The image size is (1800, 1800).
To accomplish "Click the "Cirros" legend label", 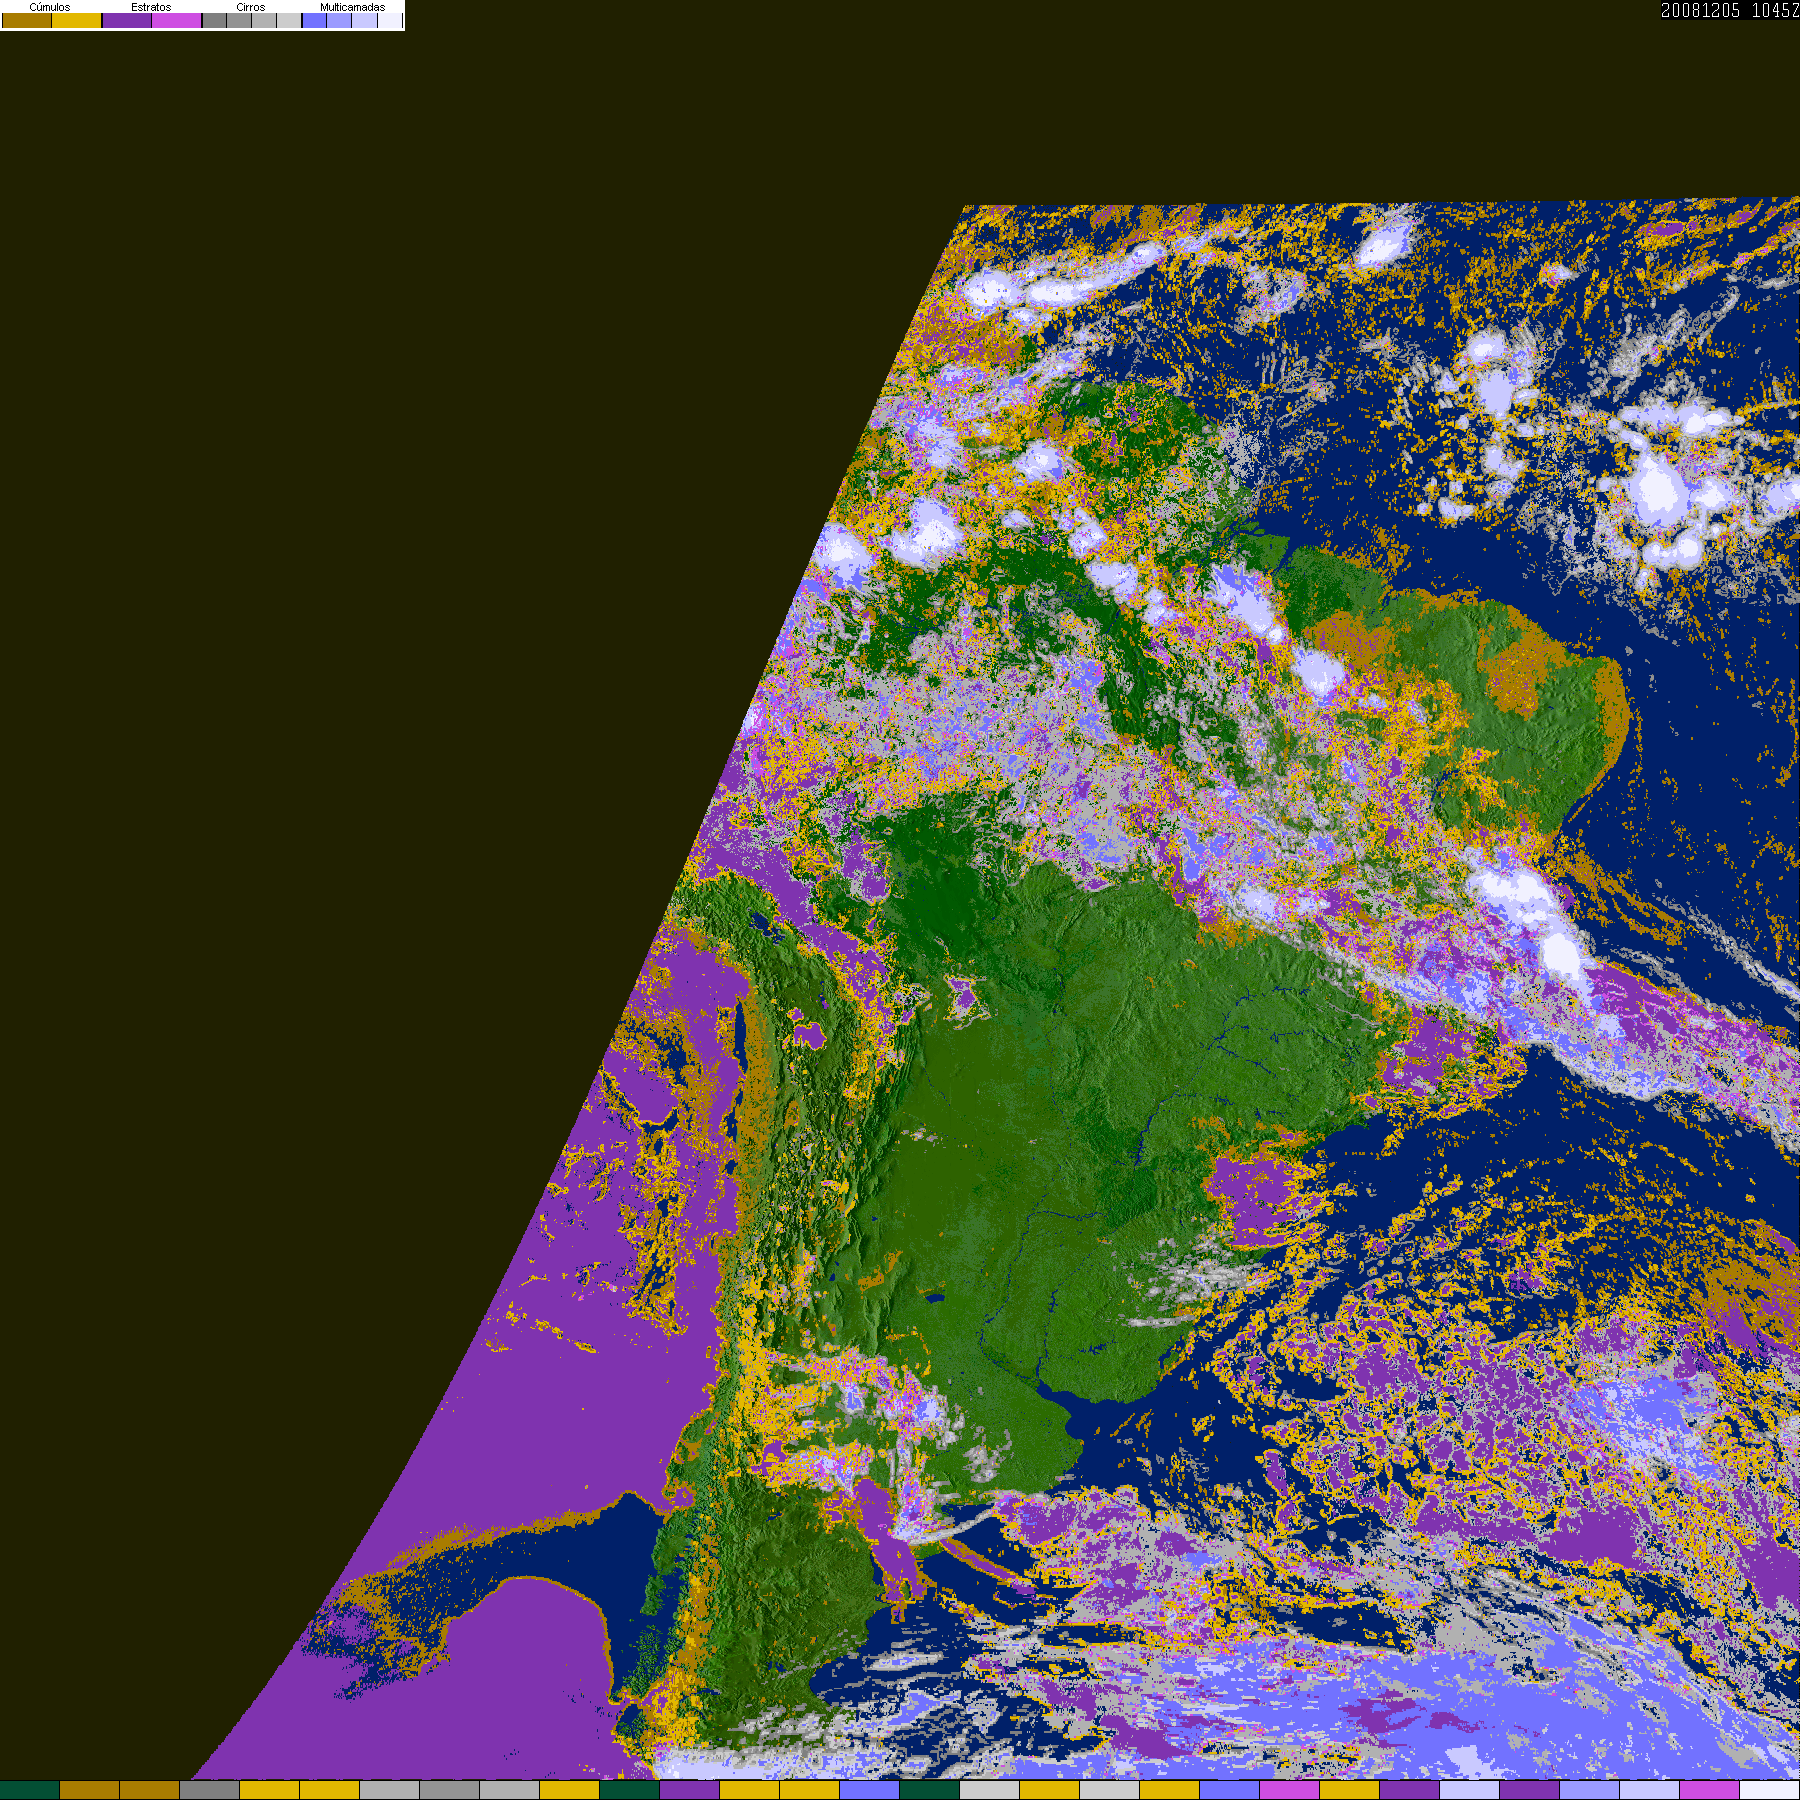I will (x=251, y=7).
